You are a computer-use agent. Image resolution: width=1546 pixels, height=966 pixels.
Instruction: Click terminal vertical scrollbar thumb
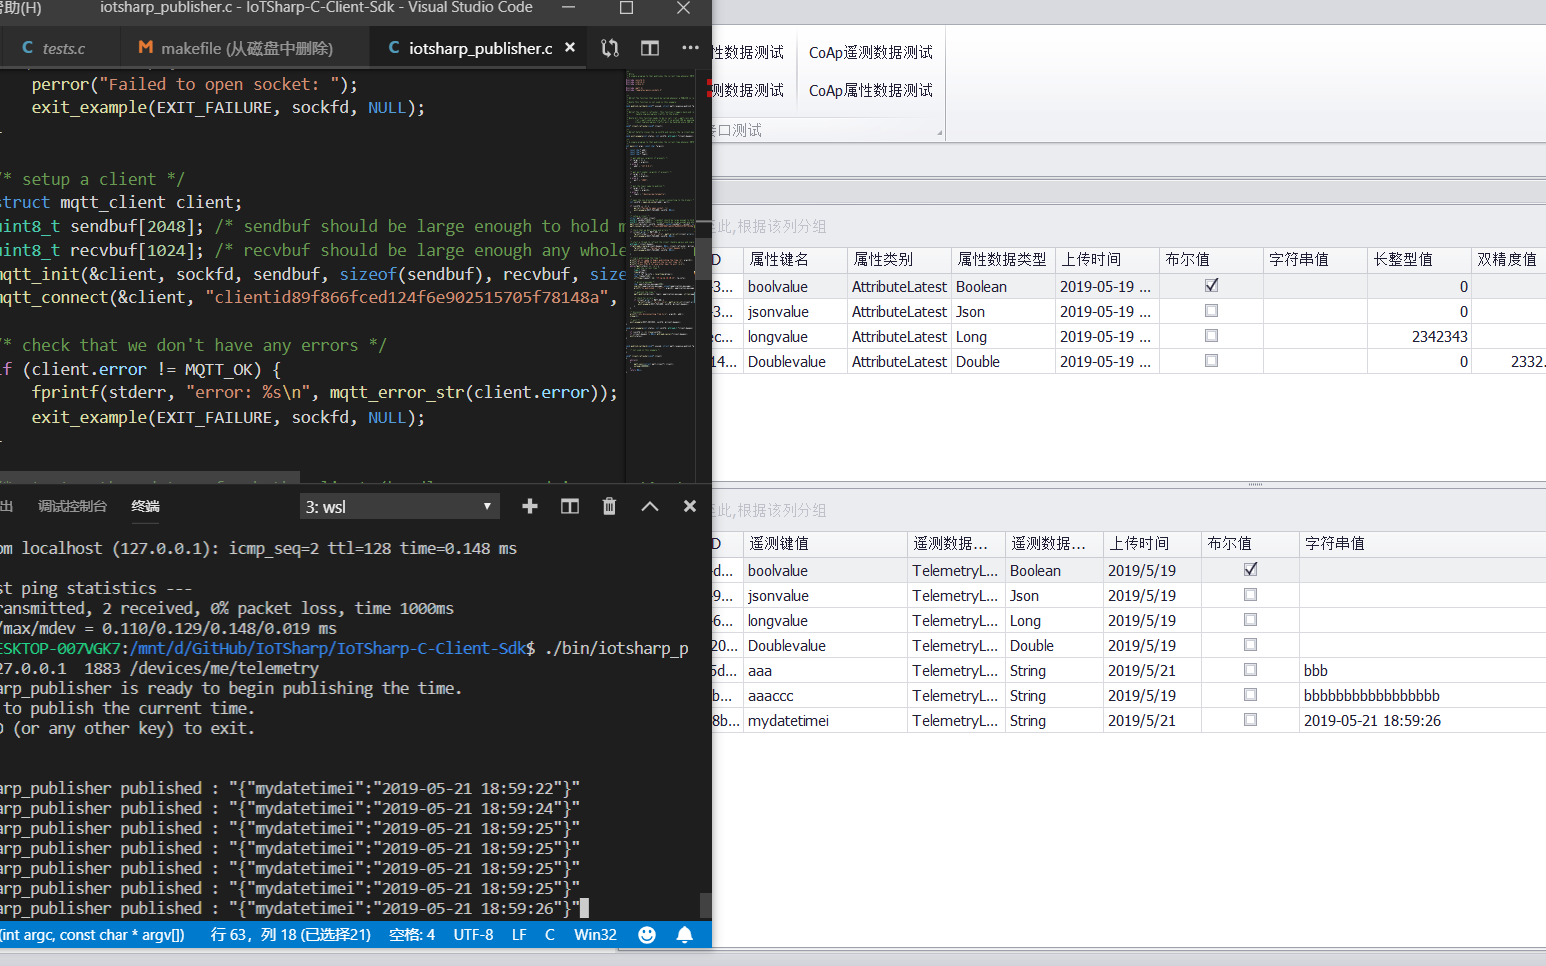tap(705, 905)
